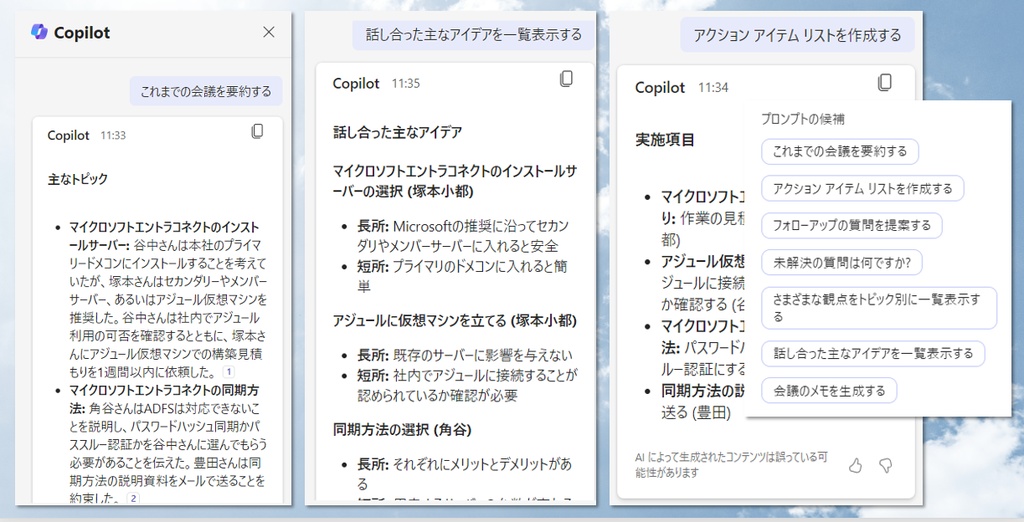Give thumbs up to the response
This screenshot has width=1024, height=522.
point(856,465)
